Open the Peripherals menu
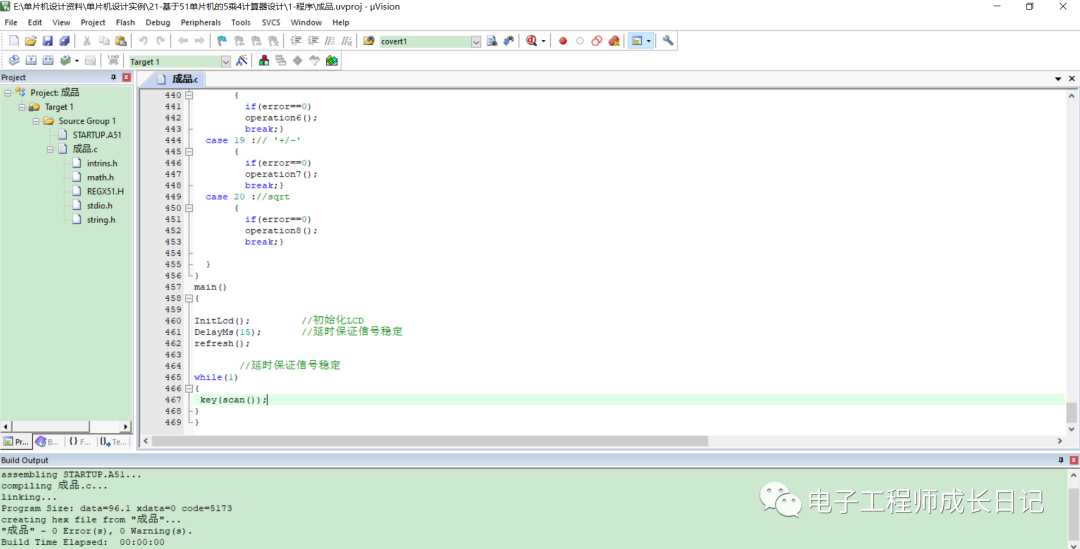The image size is (1080, 549). point(201,23)
